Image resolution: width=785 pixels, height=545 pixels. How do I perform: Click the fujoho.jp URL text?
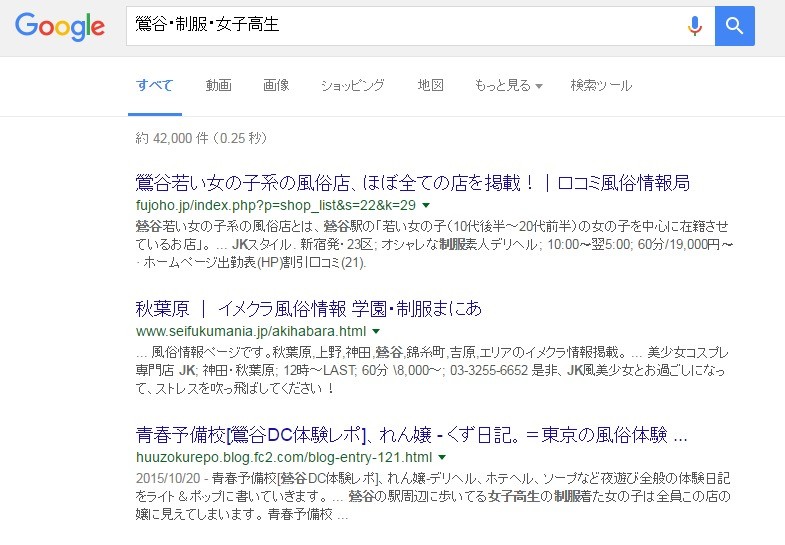click(276, 205)
